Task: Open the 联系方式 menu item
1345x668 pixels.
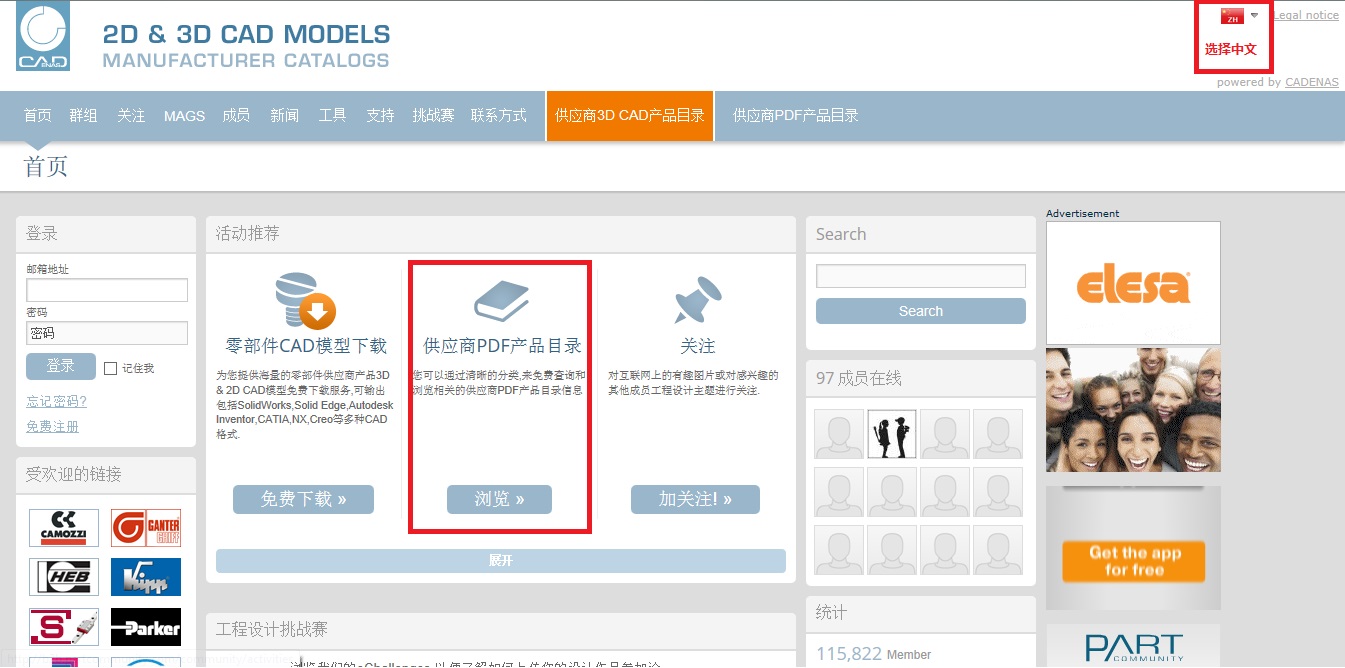Action: pos(499,116)
